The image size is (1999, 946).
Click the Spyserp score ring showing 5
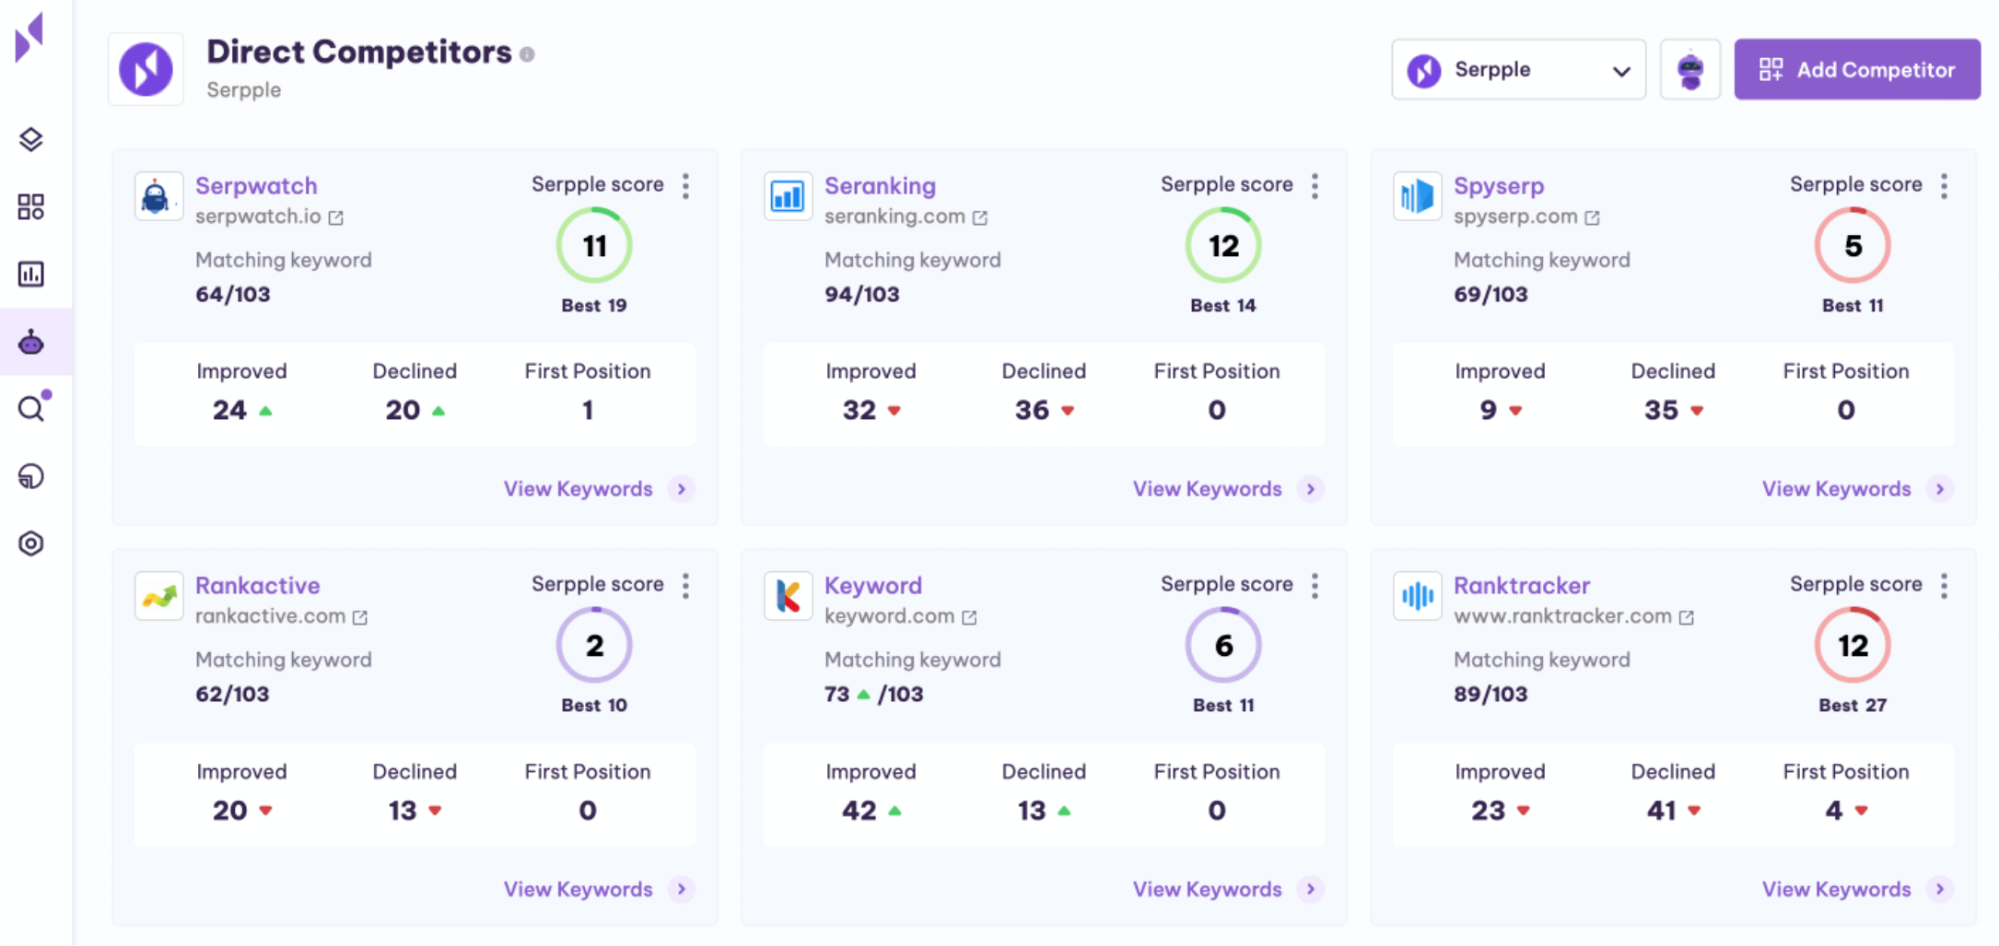tap(1852, 246)
